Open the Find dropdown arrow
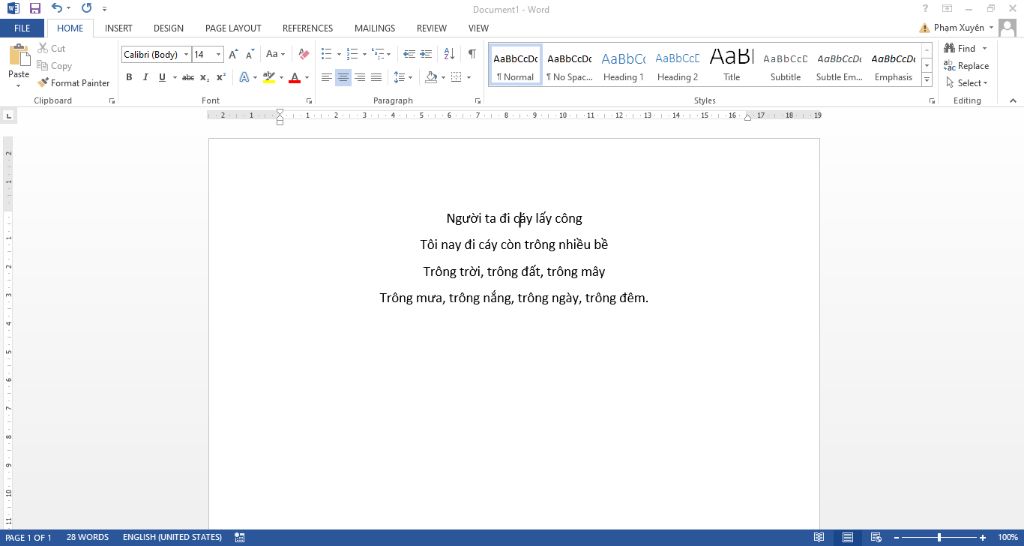The width and height of the screenshot is (1024, 546). pyautogui.click(x=984, y=48)
